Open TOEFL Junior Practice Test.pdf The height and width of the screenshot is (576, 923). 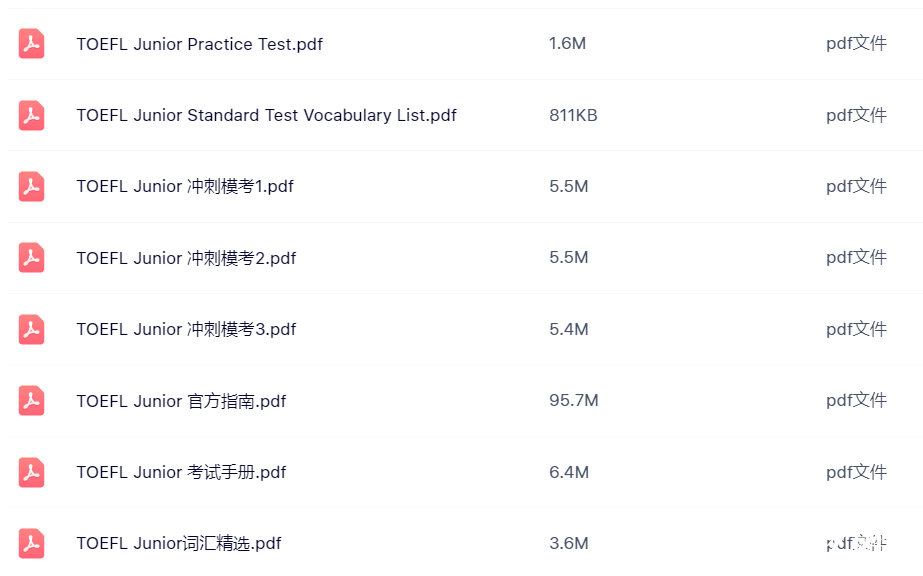click(x=200, y=44)
